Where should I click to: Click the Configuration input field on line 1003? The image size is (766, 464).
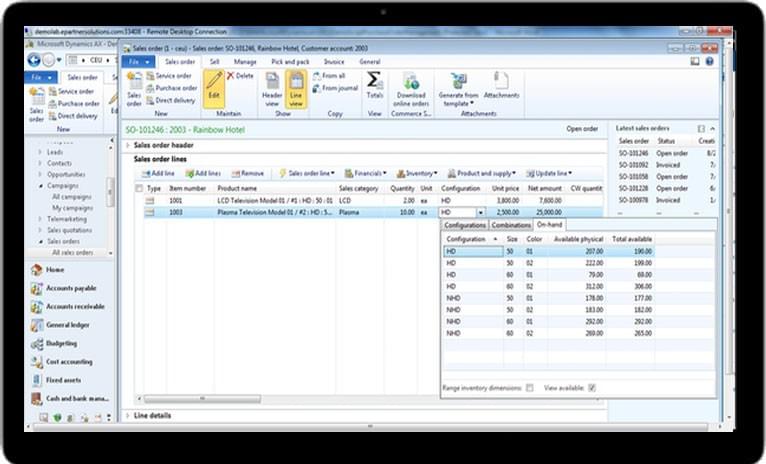click(x=458, y=212)
